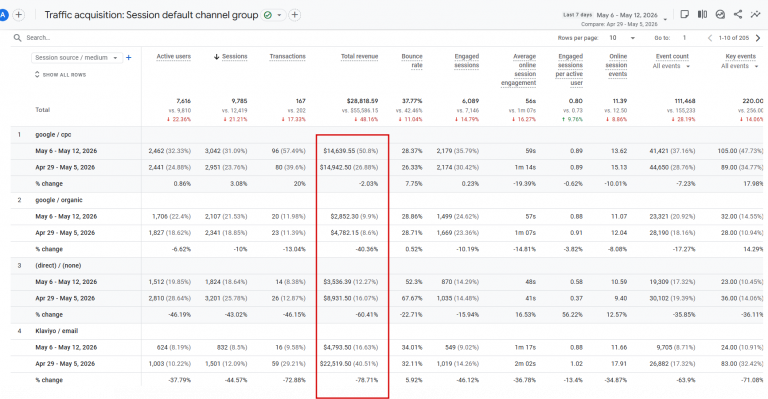Share this report via the share icon
This screenshot has width=768, height=399.
pos(738,14)
